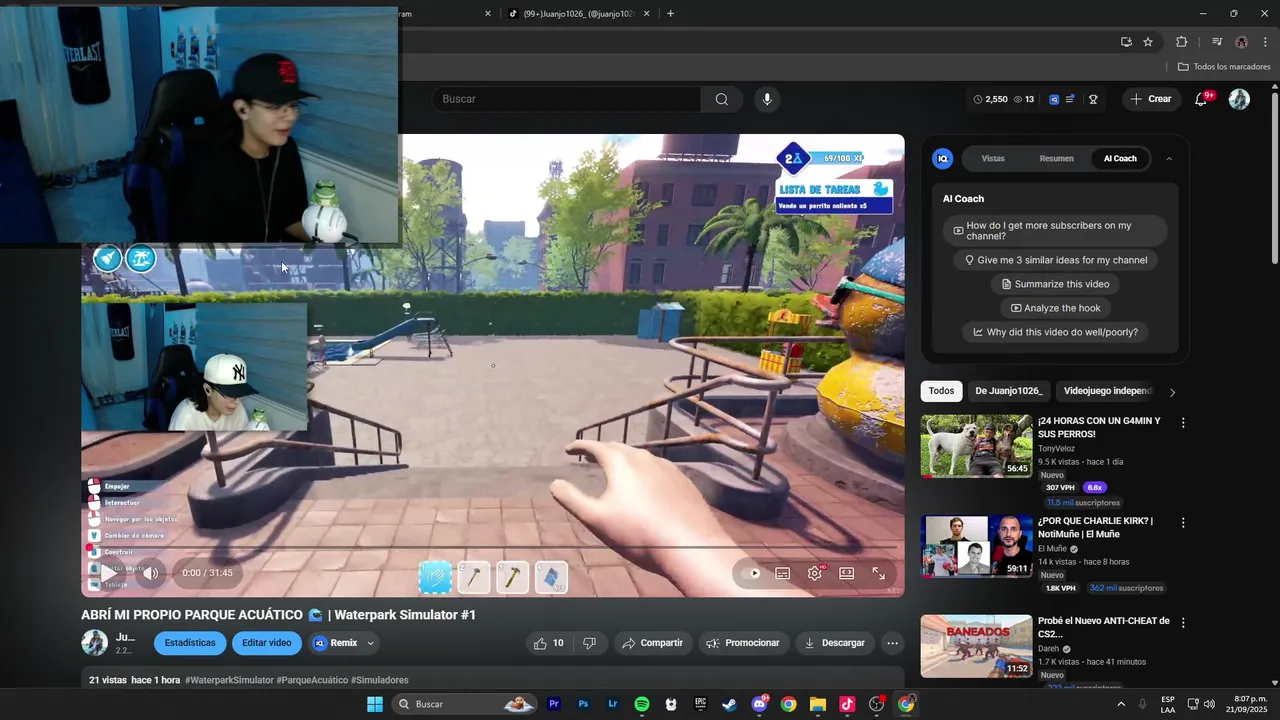Select the AI Coach tab
Image resolution: width=1280 pixels, height=720 pixels.
[1120, 158]
